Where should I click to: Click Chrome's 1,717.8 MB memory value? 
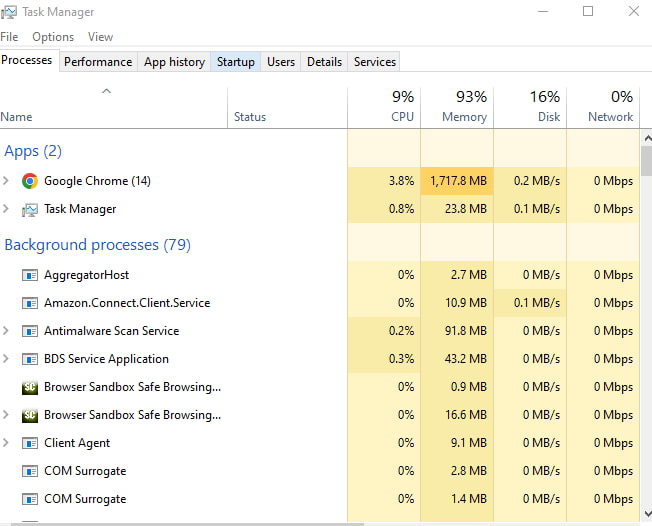click(x=458, y=181)
